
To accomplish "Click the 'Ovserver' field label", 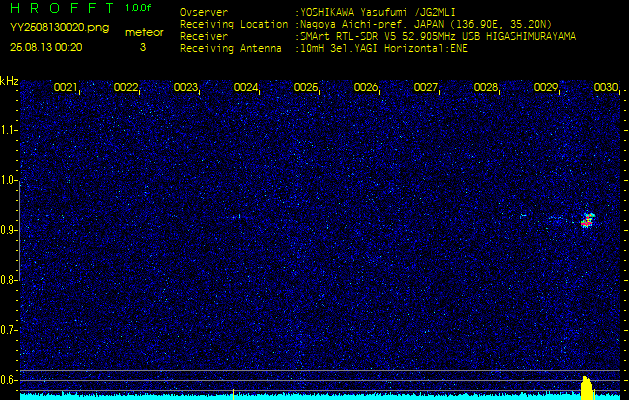I will tap(204, 13).
